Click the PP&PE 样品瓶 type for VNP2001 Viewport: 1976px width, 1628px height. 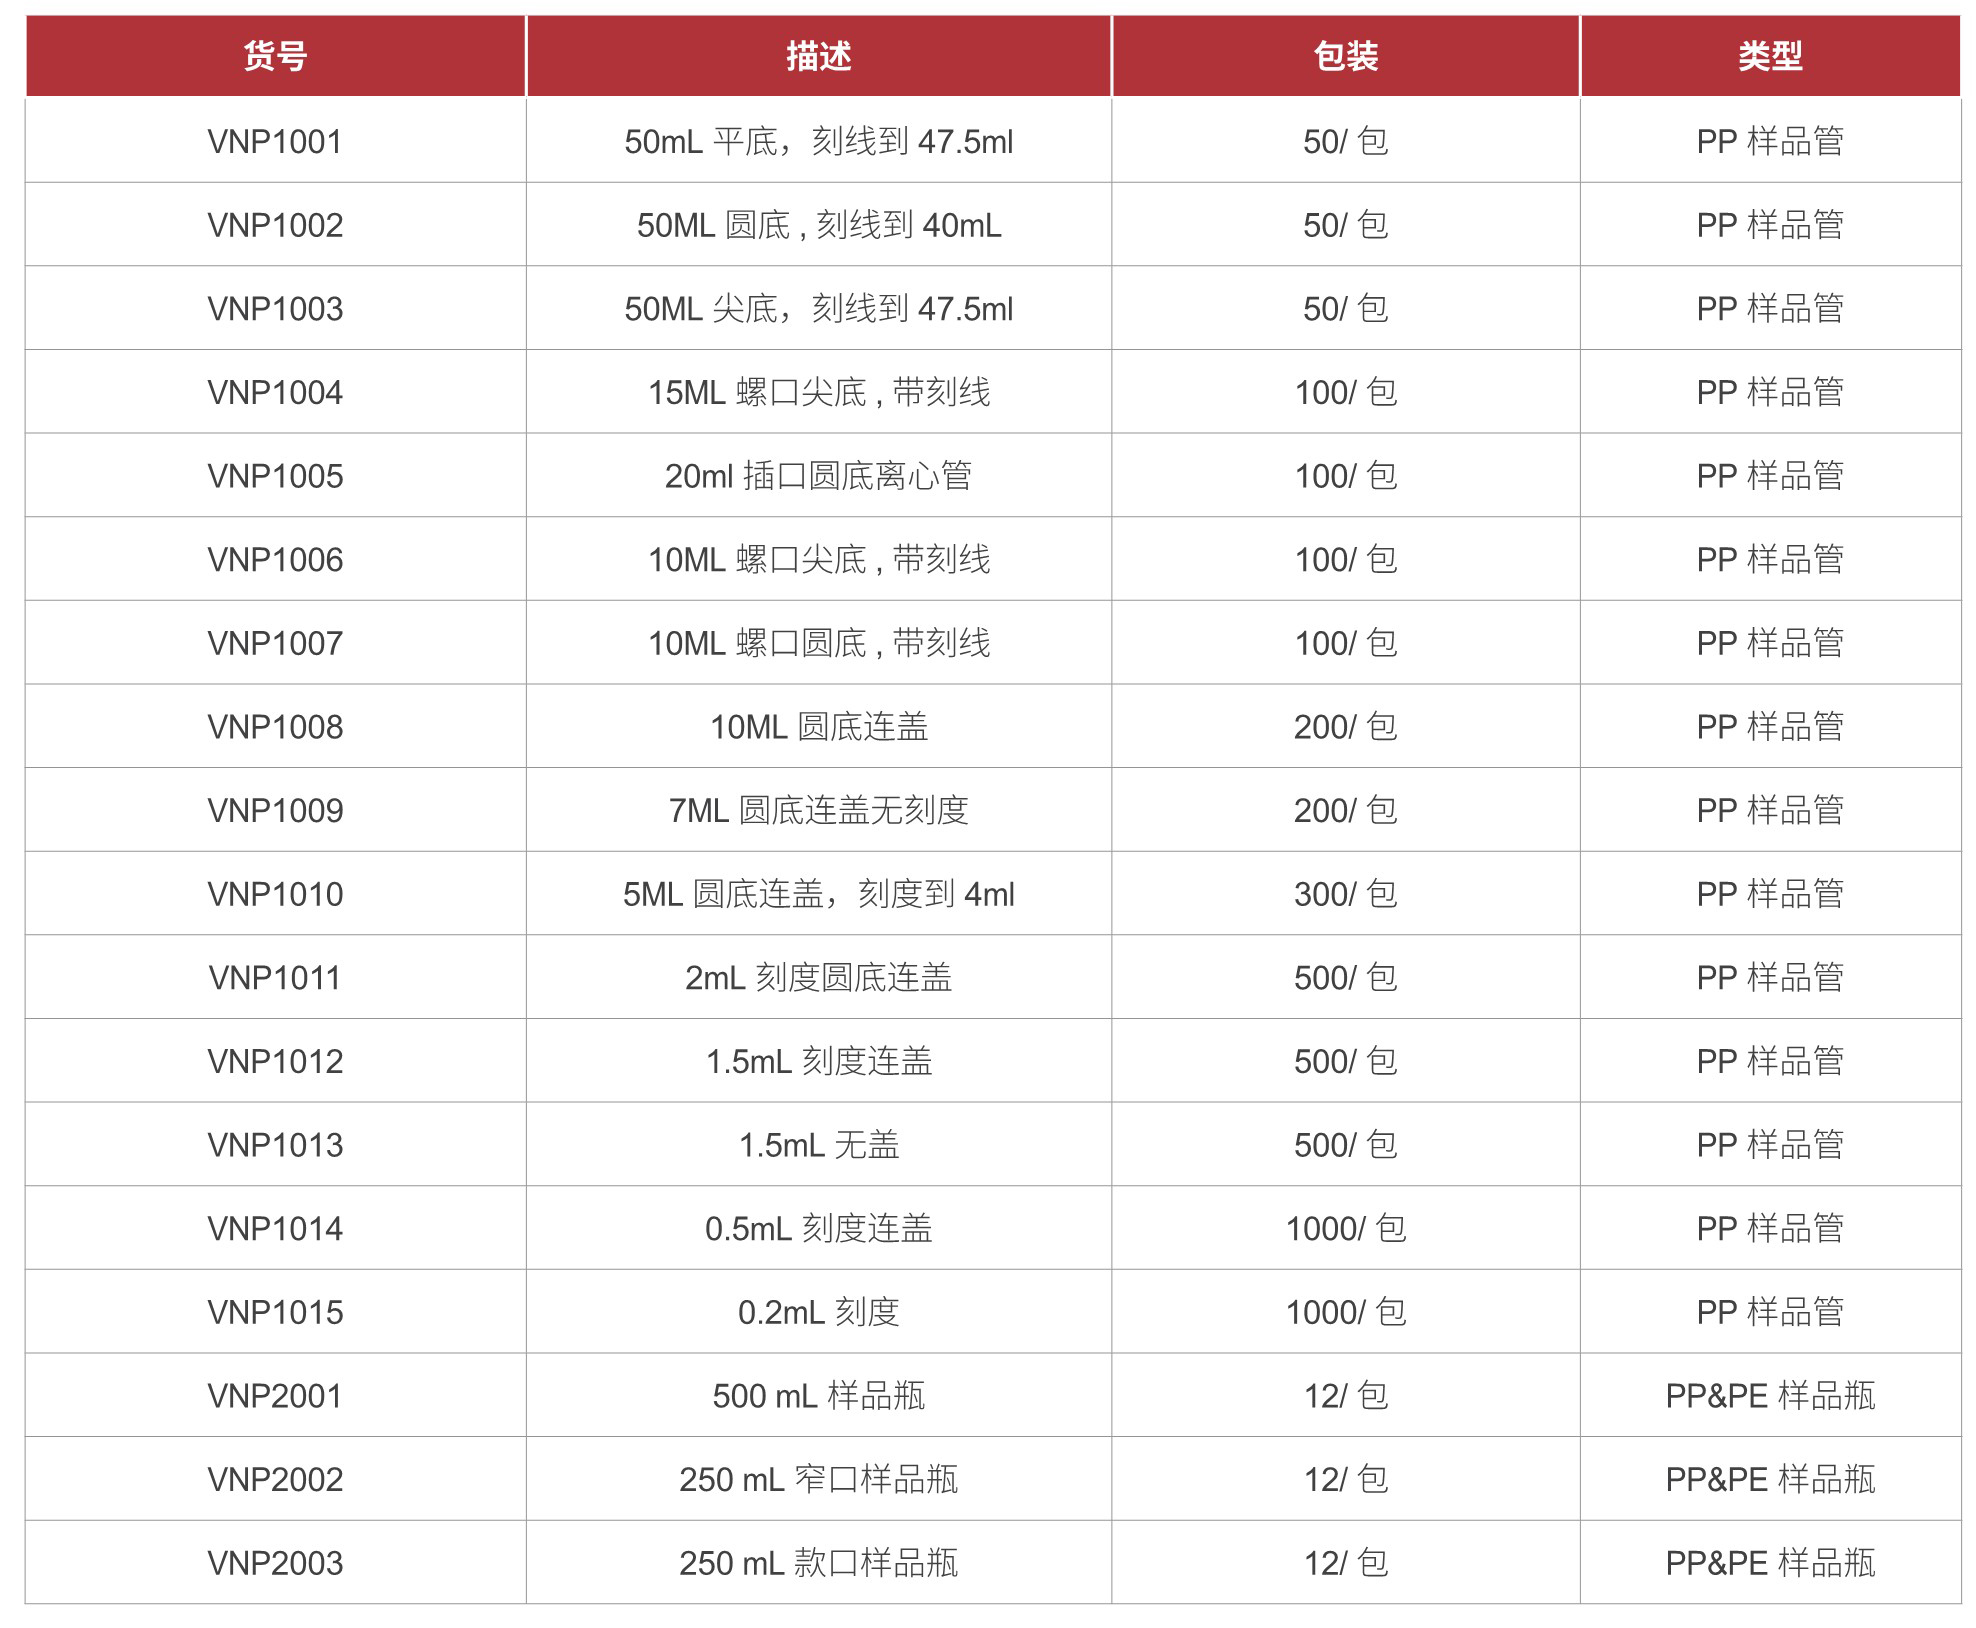click(1769, 1396)
